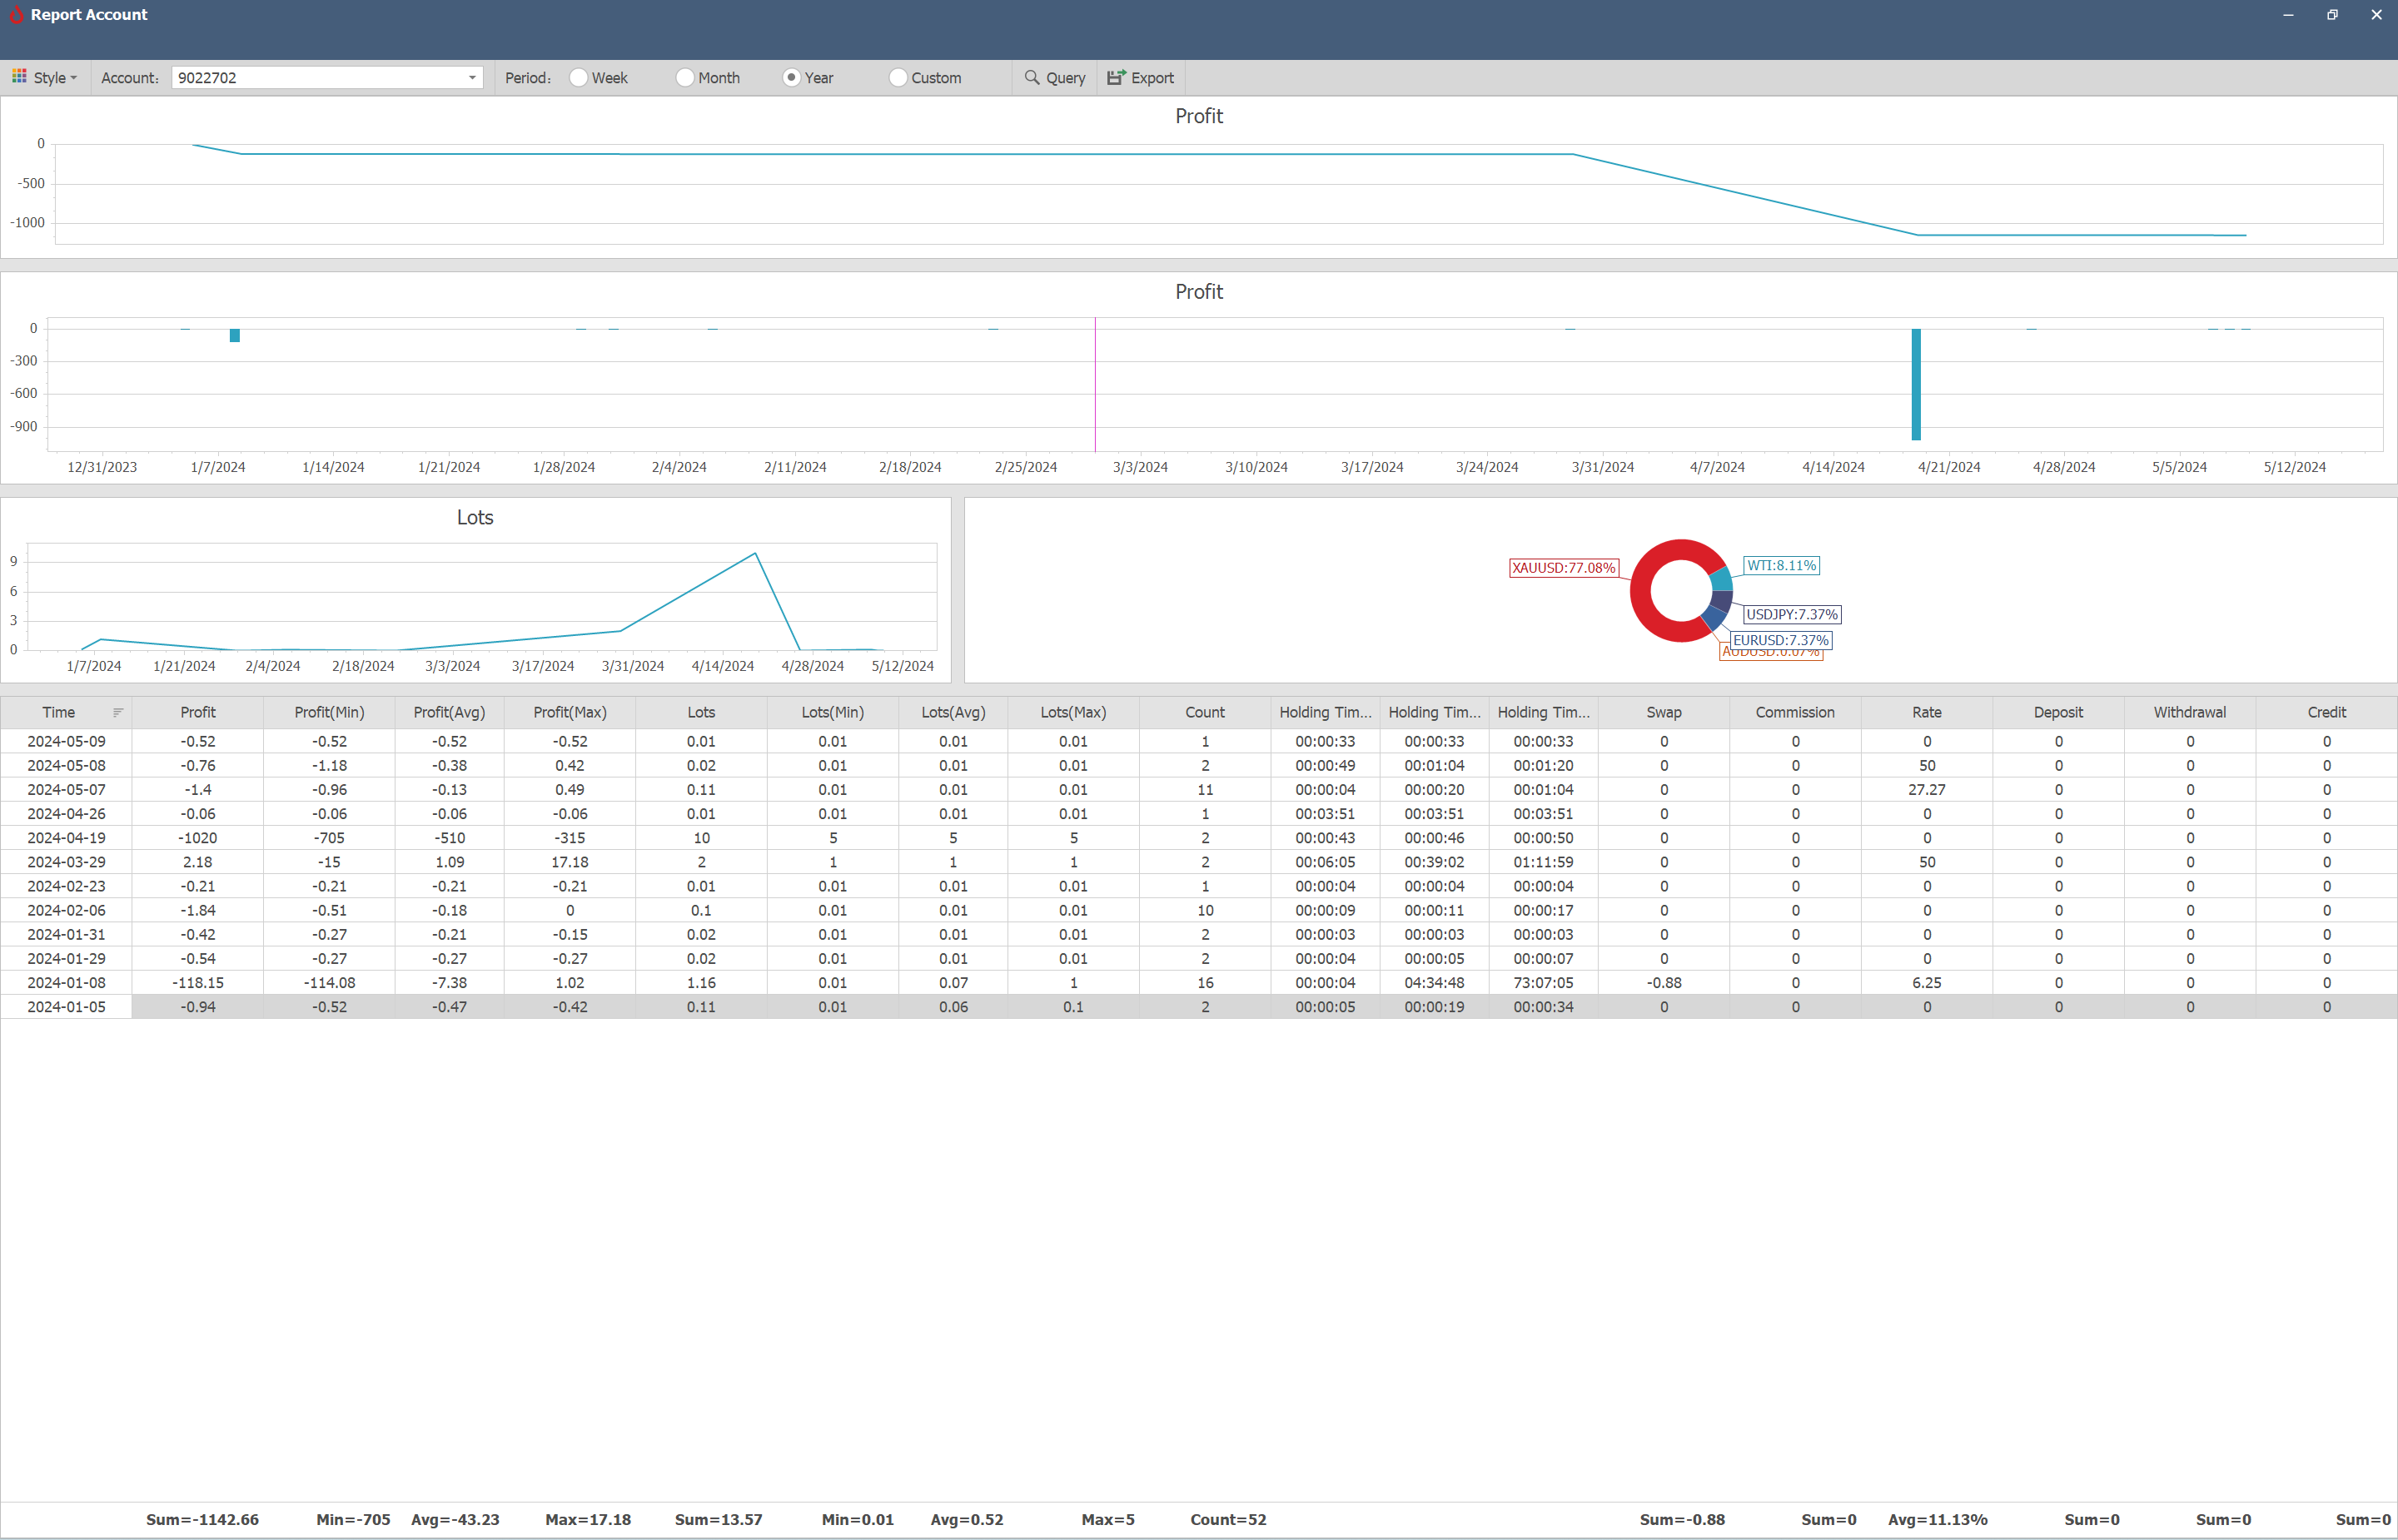Click the -1020 profit cell
Image resolution: width=2398 pixels, height=1540 pixels.
pyautogui.click(x=198, y=838)
